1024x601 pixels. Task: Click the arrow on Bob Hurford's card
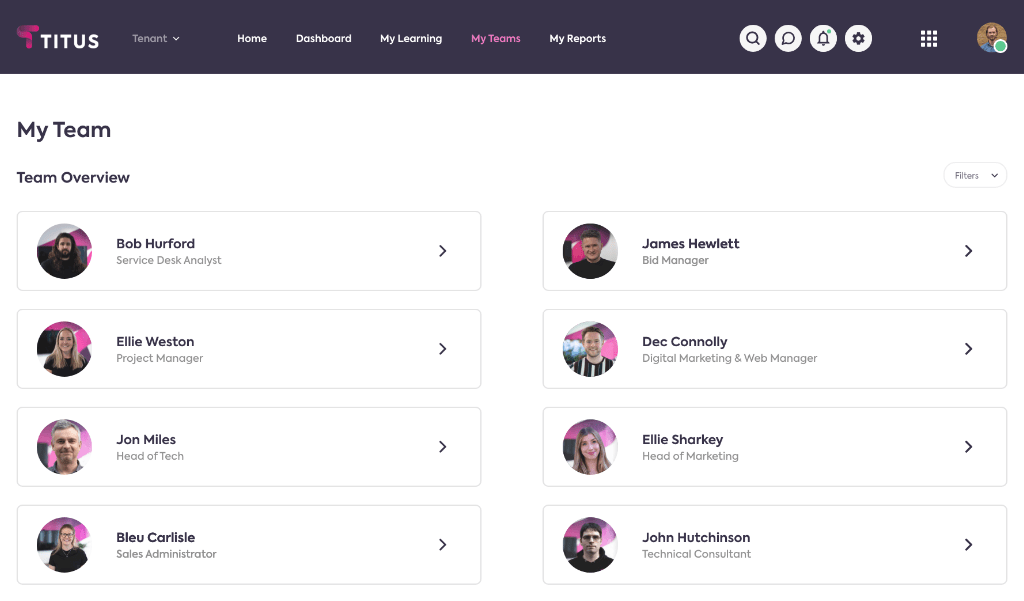tap(442, 251)
